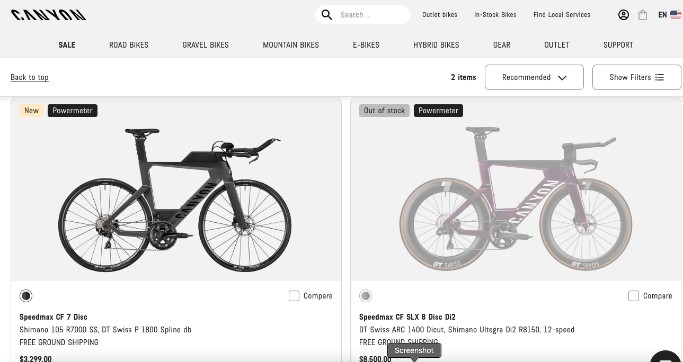This screenshot has height=362, width=683.
Task: Click the New badge on first bike
Action: point(31,111)
